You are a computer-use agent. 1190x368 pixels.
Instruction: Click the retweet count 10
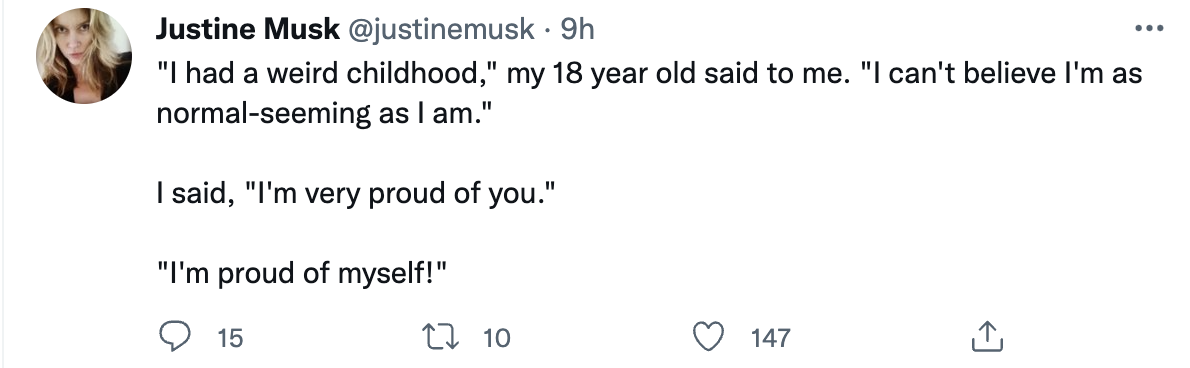point(497,338)
